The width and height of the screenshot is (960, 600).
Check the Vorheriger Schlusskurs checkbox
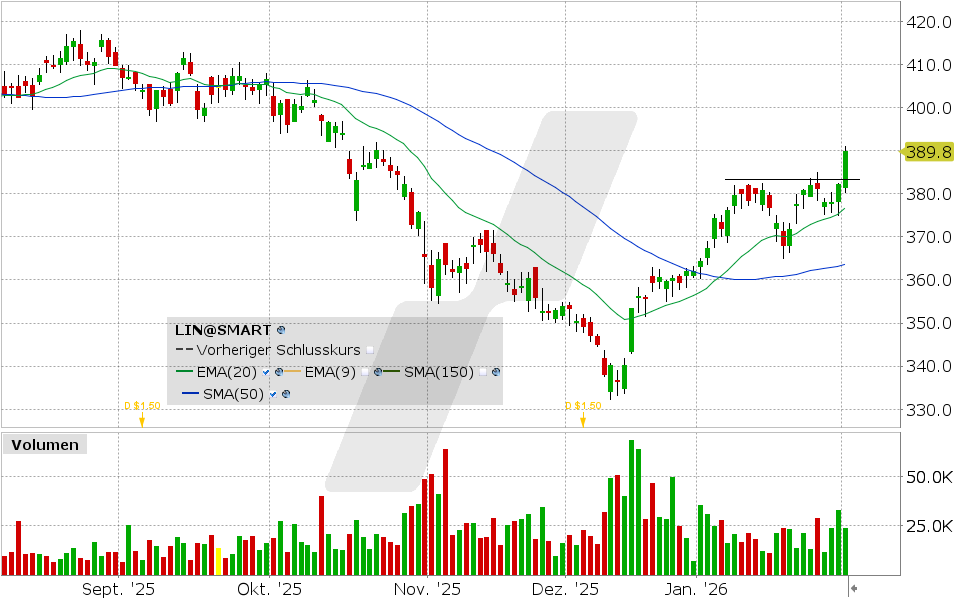pyautogui.click(x=369, y=349)
